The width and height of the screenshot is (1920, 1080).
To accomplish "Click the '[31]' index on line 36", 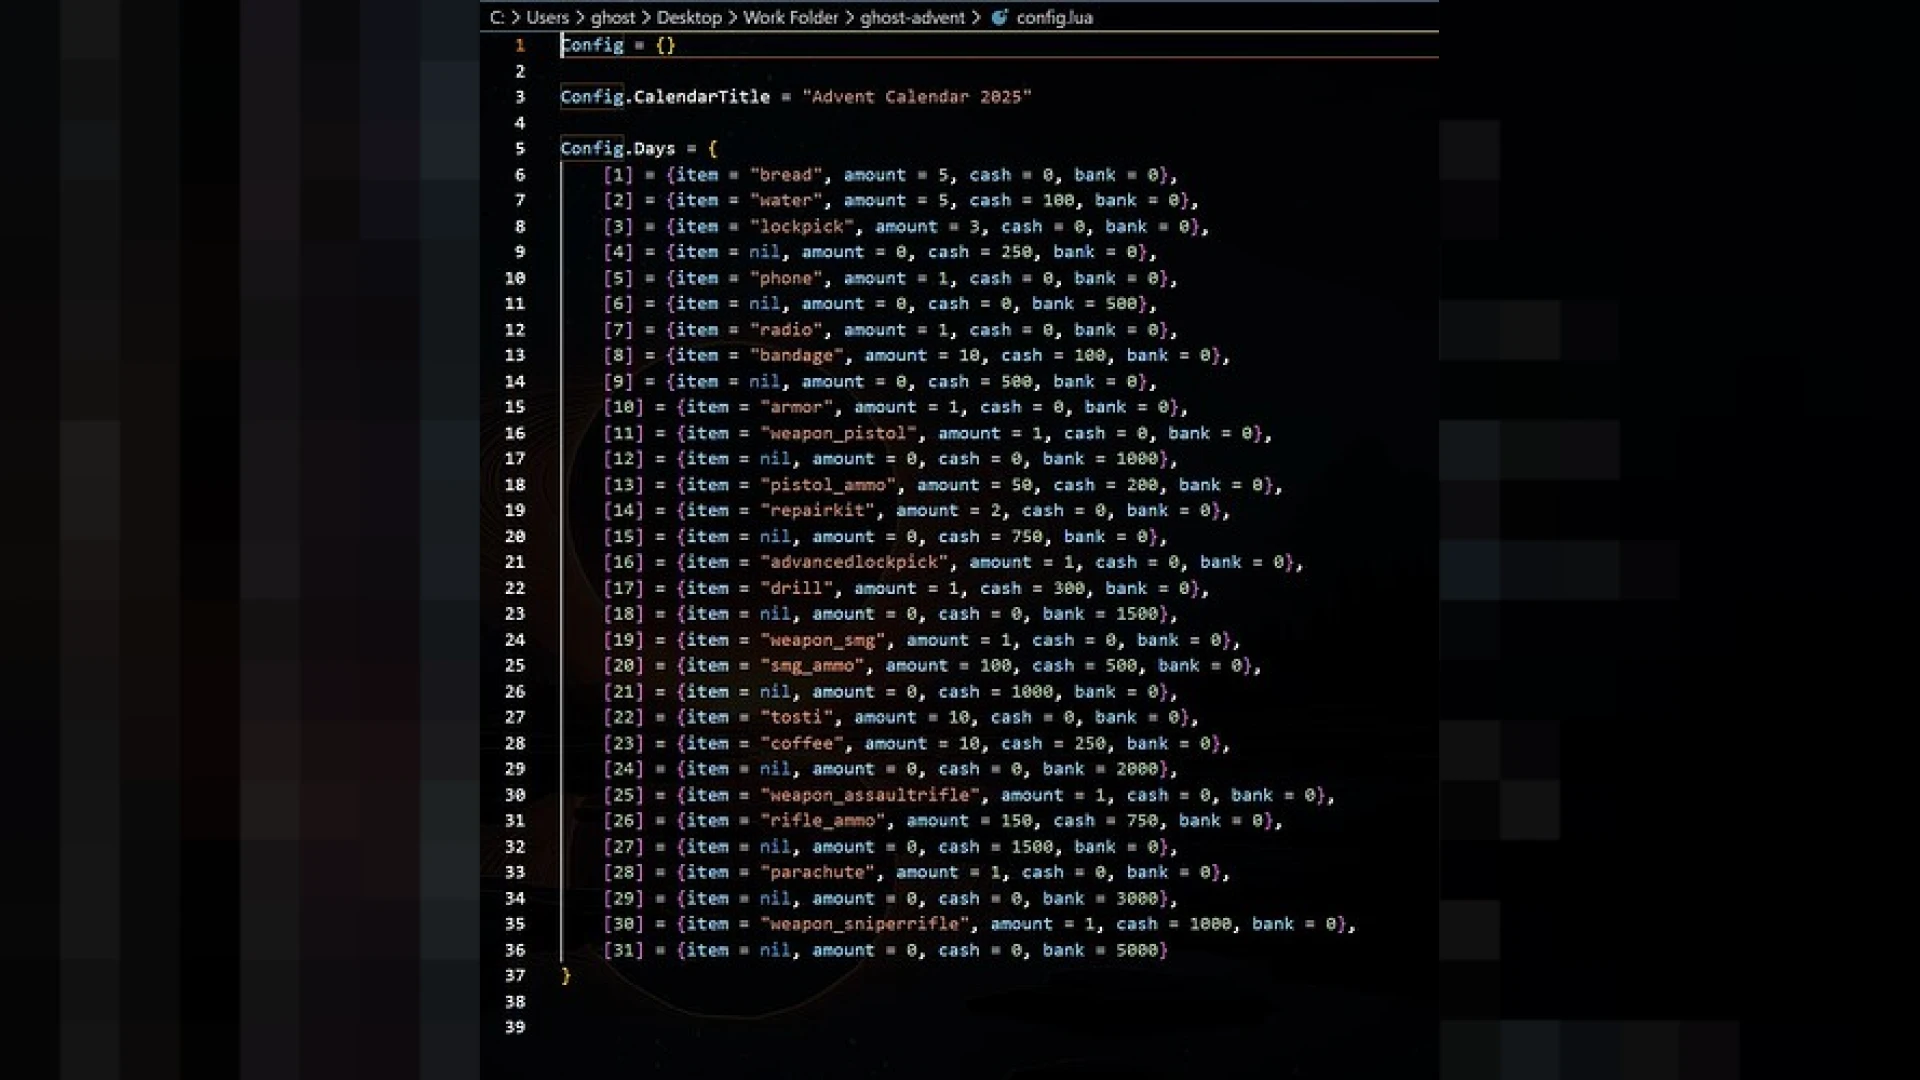I will pyautogui.click(x=623, y=950).
